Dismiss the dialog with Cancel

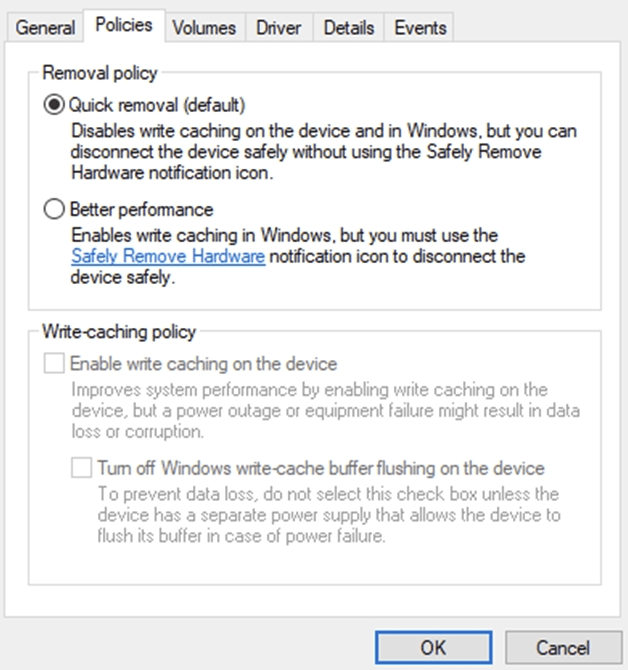563,647
